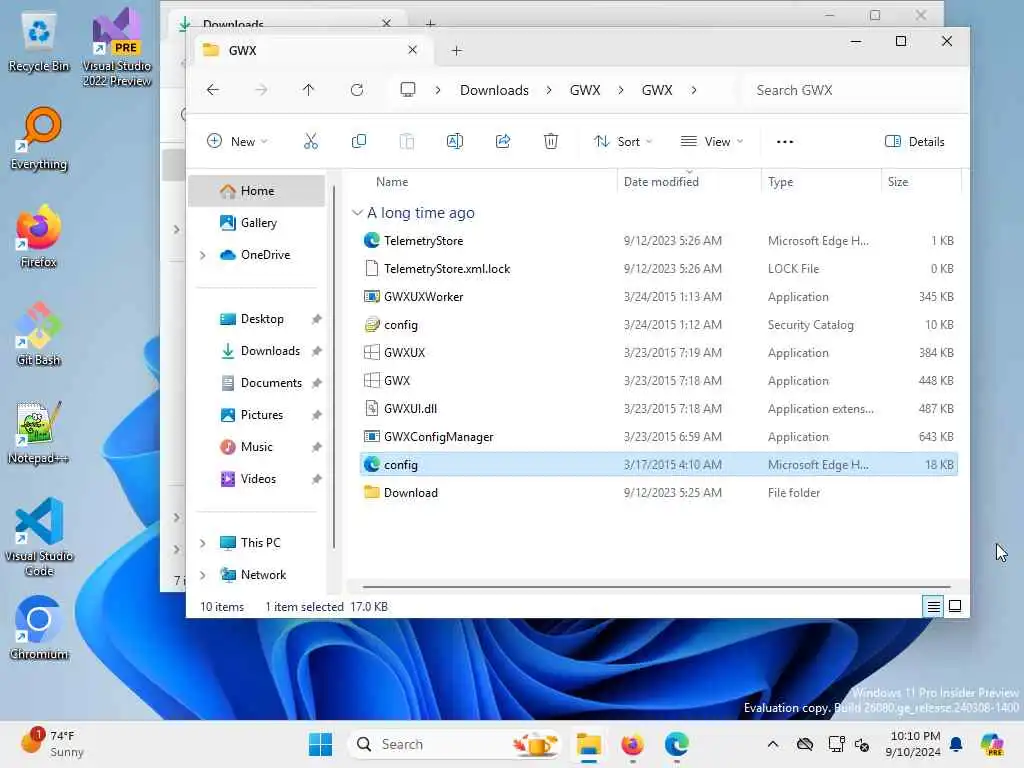
Task: Expand chevron after Downloads in breadcrumb
Action: [x=549, y=90]
